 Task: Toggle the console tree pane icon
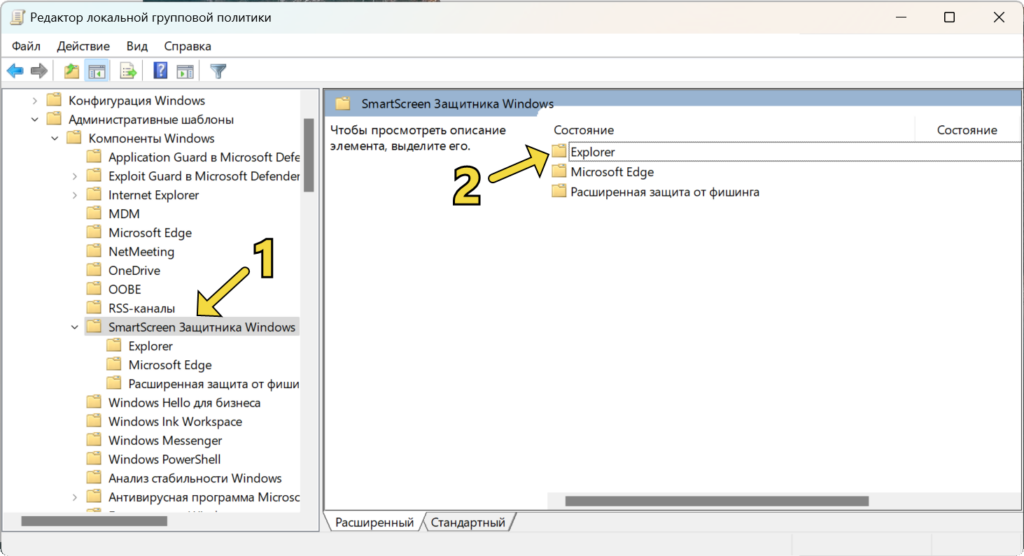point(97,71)
